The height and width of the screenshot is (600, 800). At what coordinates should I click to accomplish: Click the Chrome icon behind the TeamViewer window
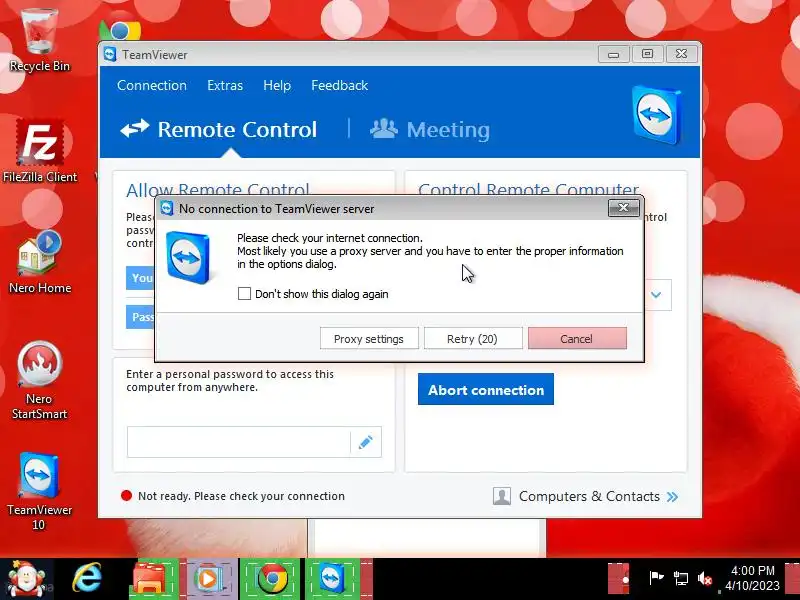[x=120, y=31]
